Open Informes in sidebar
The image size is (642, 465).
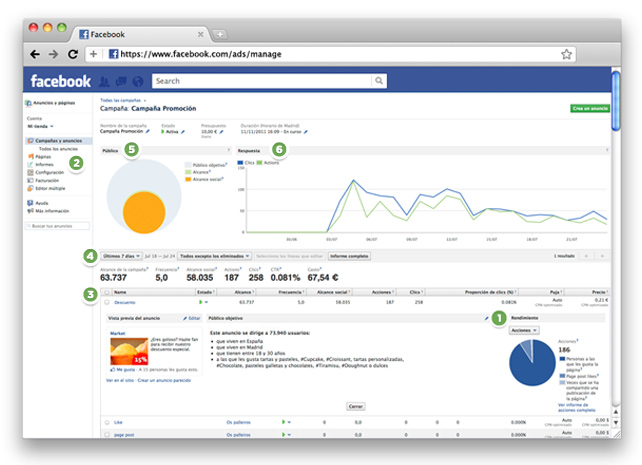coord(44,165)
